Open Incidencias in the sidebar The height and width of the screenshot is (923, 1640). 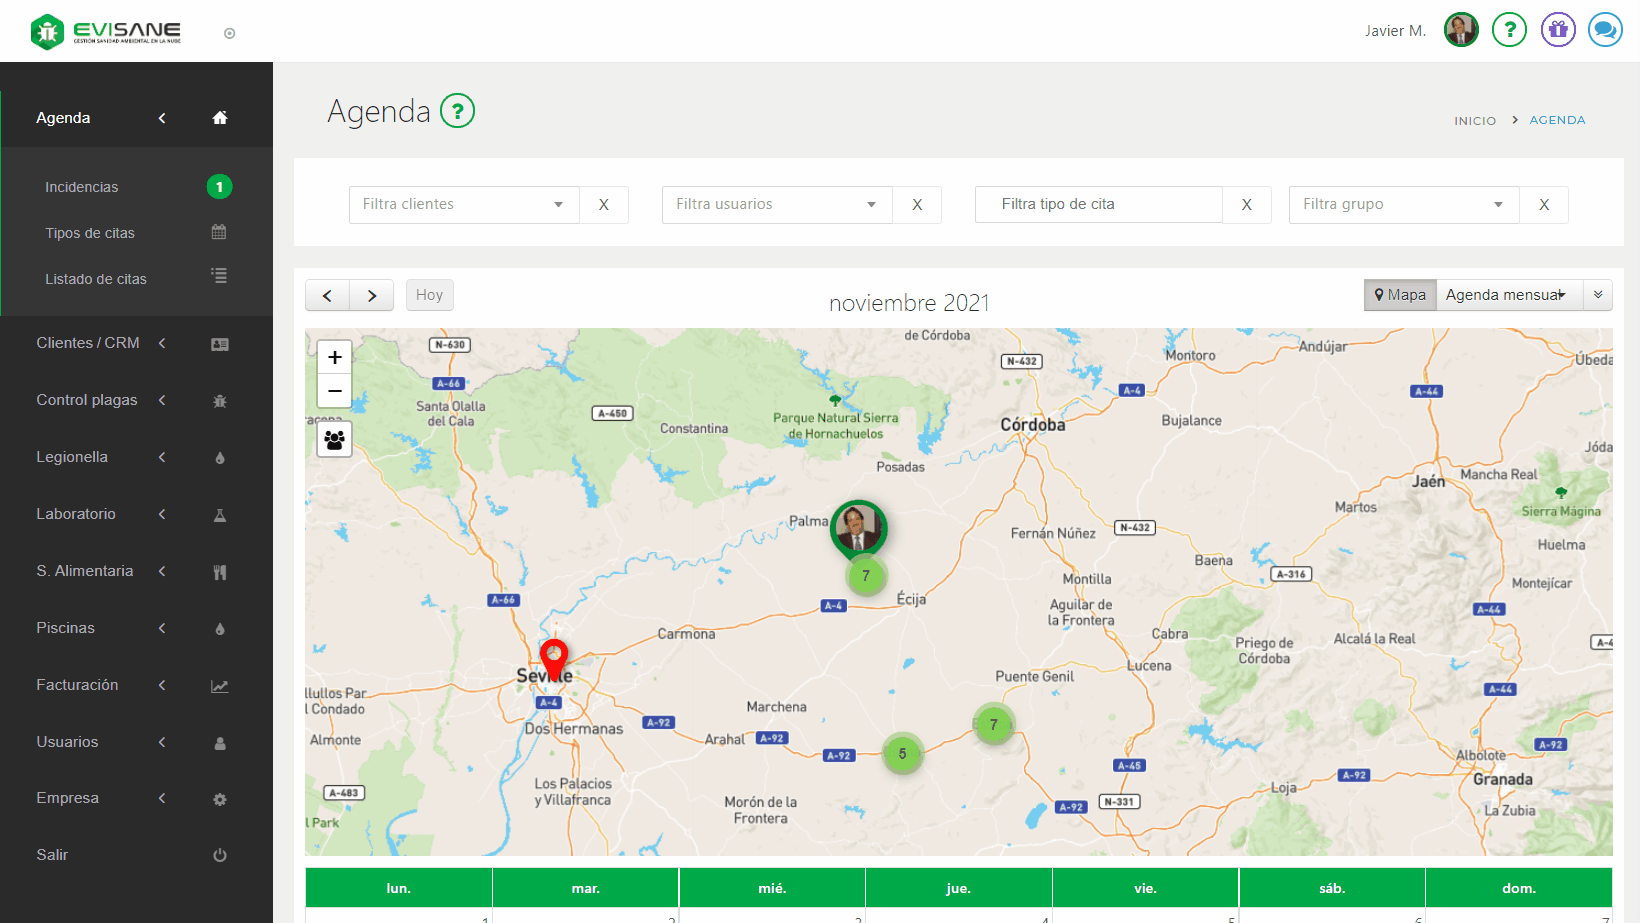pyautogui.click(x=82, y=187)
